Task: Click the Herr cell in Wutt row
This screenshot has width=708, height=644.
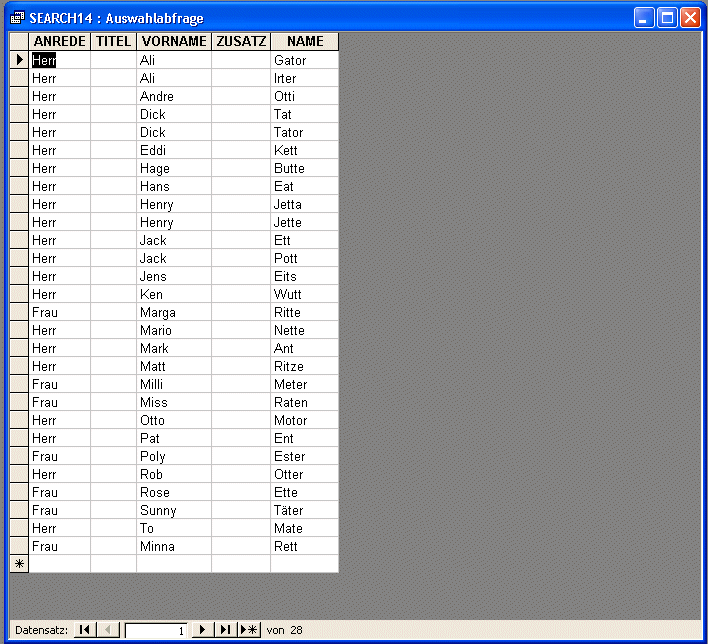Action: coord(60,294)
